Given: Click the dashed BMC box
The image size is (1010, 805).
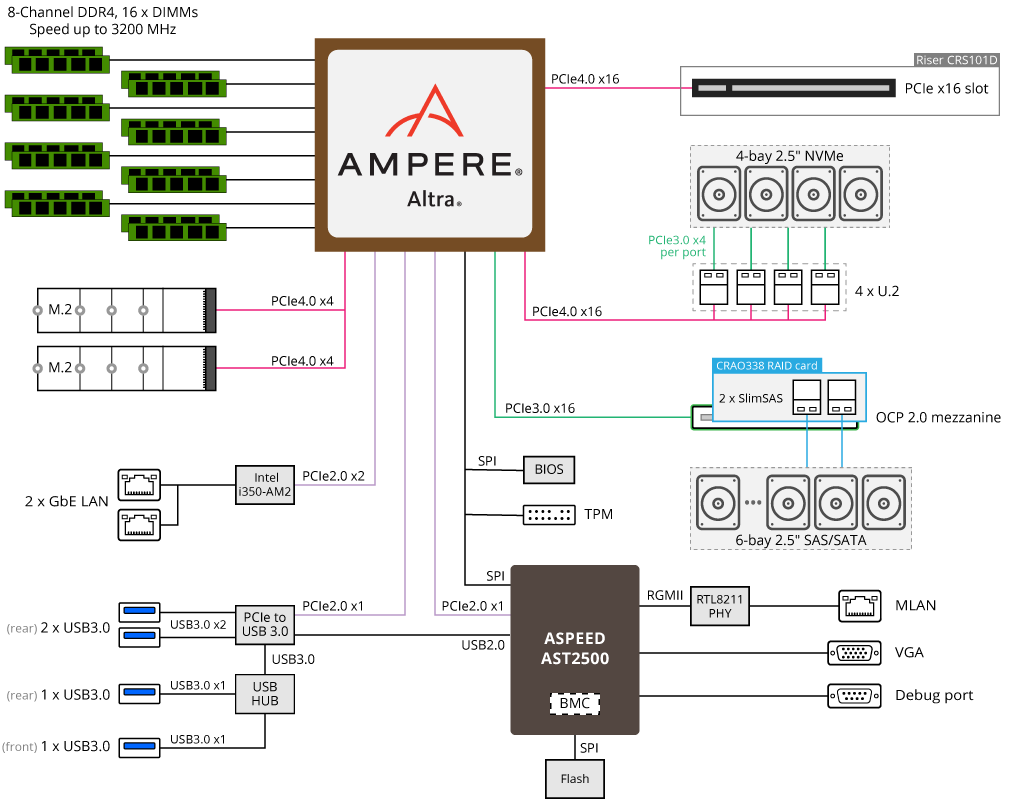Looking at the screenshot, I should 575,703.
